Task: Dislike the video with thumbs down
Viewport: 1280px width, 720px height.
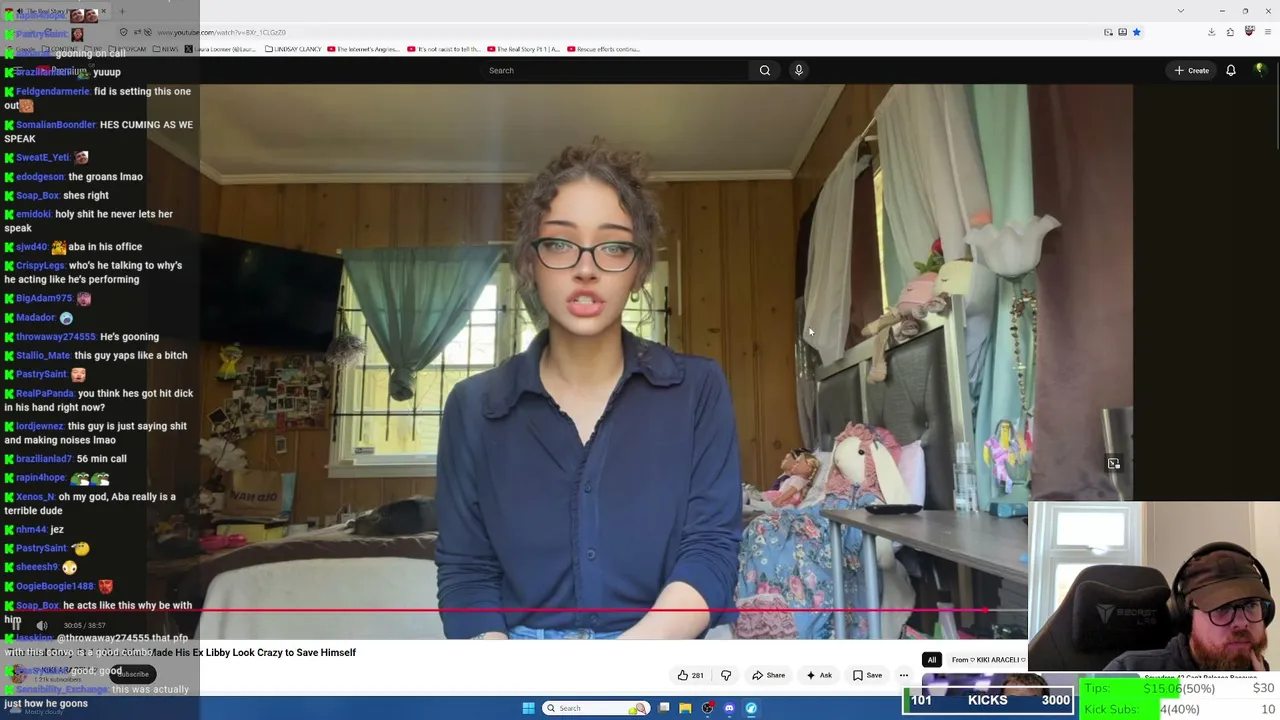Action: coord(726,675)
